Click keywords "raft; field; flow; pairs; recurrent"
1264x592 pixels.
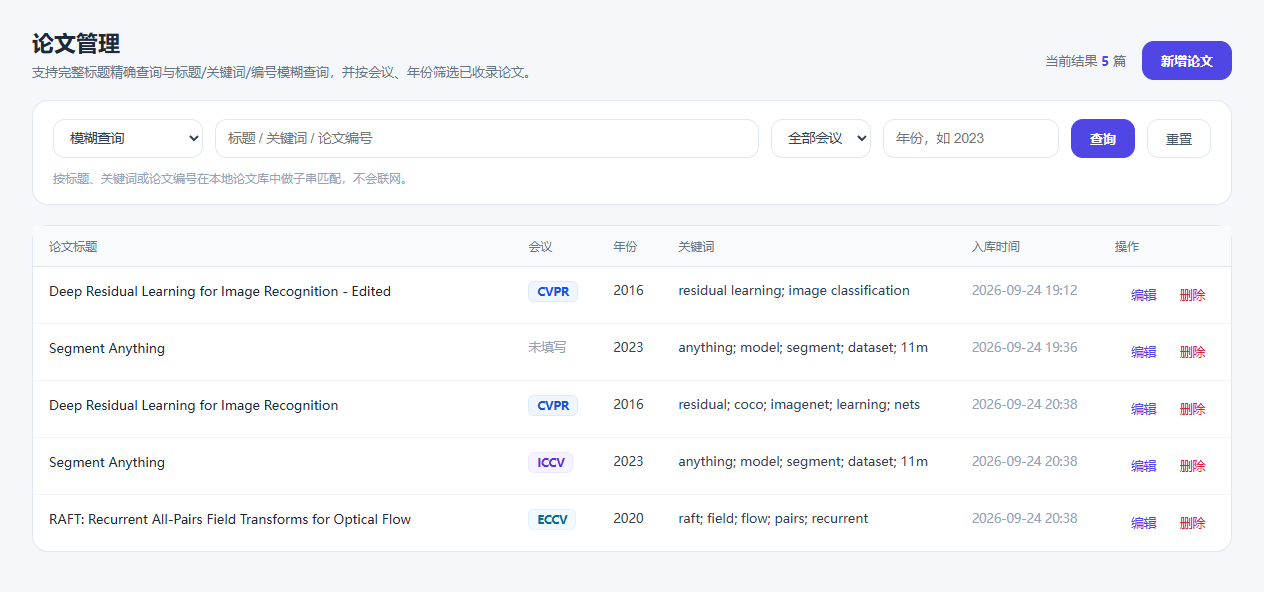click(x=773, y=519)
